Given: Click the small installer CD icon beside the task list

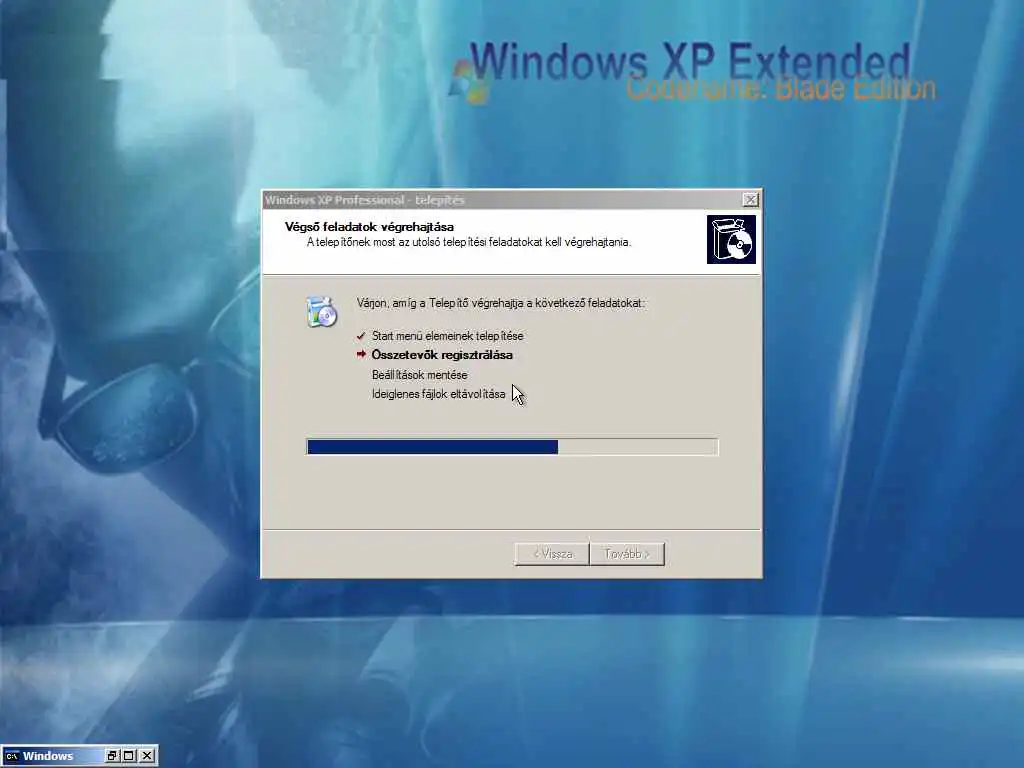Looking at the screenshot, I should pyautogui.click(x=321, y=312).
